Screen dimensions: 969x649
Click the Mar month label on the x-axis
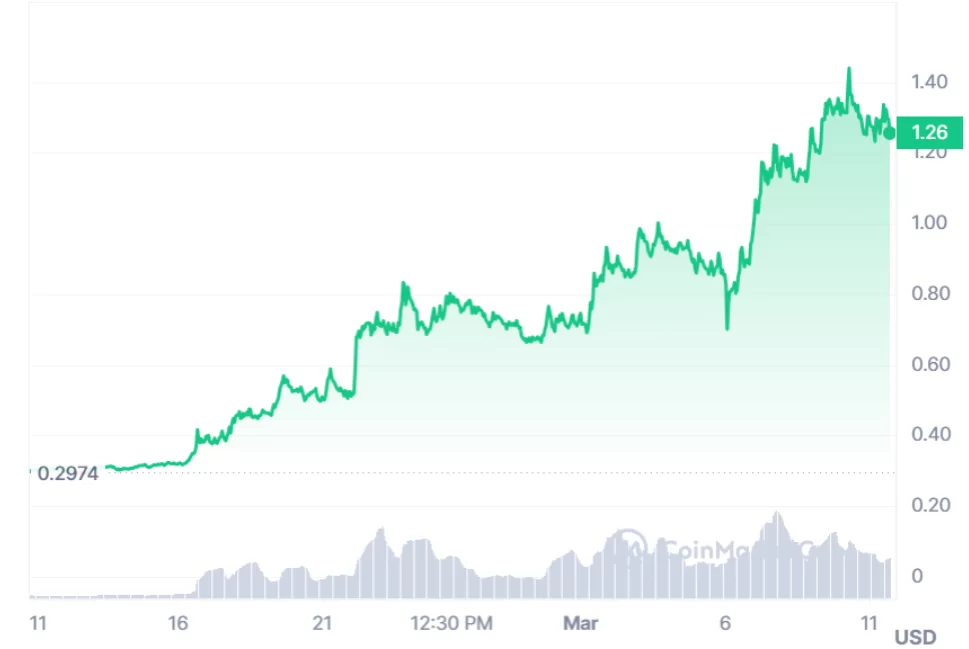click(x=580, y=624)
